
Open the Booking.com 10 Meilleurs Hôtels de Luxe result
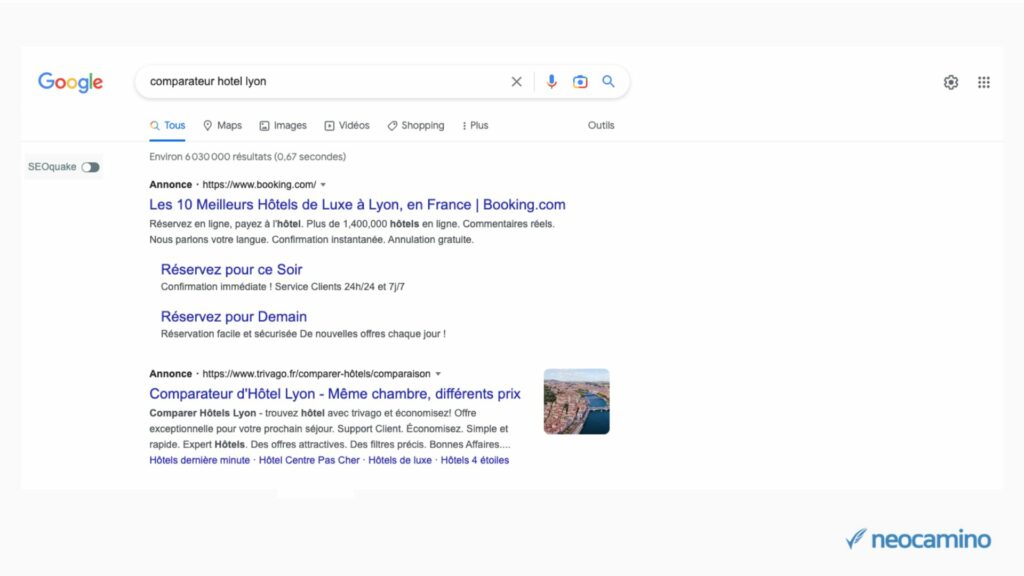click(x=357, y=204)
